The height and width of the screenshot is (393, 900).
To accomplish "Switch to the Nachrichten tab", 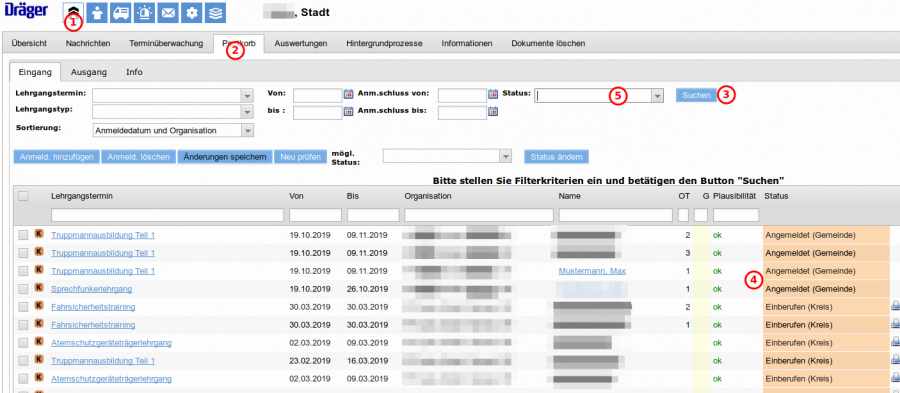I will pos(88,43).
